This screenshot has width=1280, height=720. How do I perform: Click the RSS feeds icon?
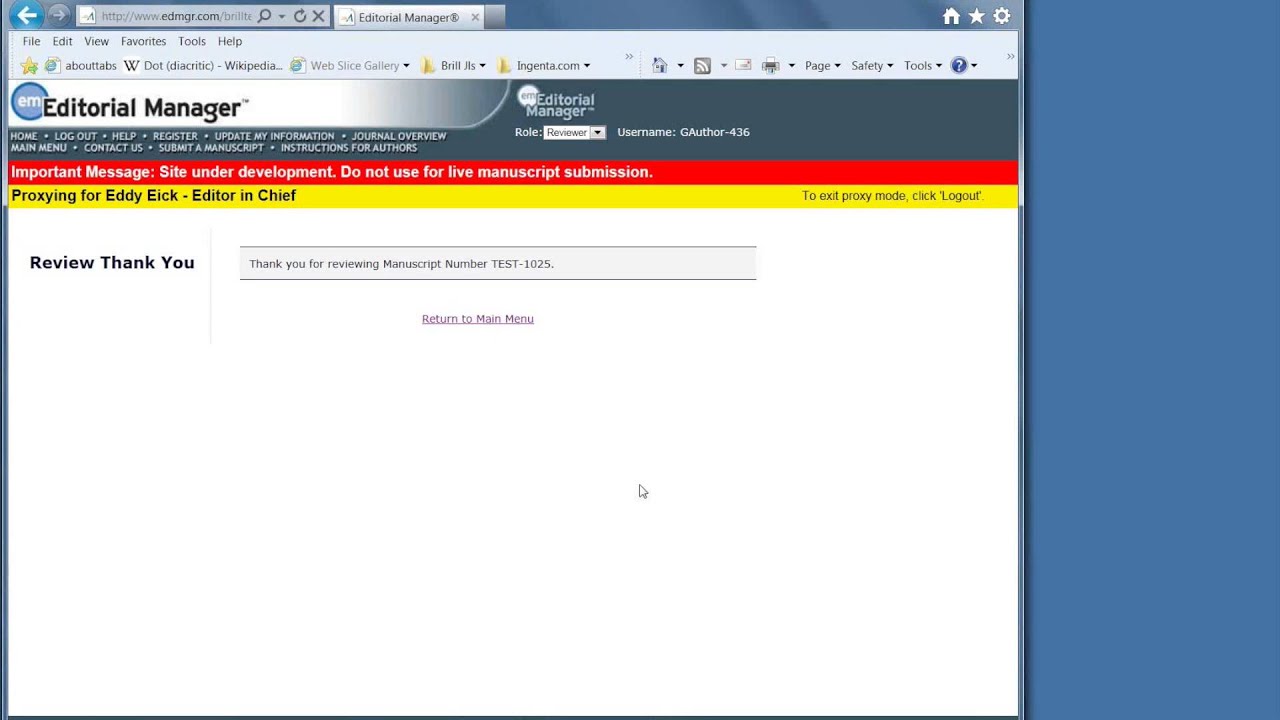[x=702, y=66]
